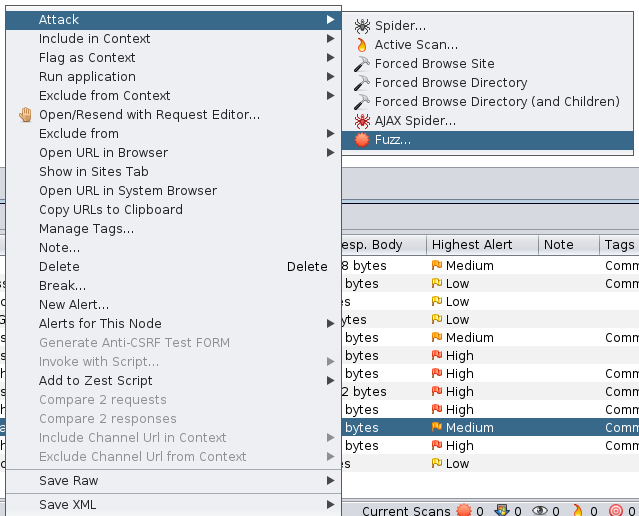This screenshot has width=639, height=516.
Task: Click the Forced Browse Site hammer icon
Action: point(361,64)
